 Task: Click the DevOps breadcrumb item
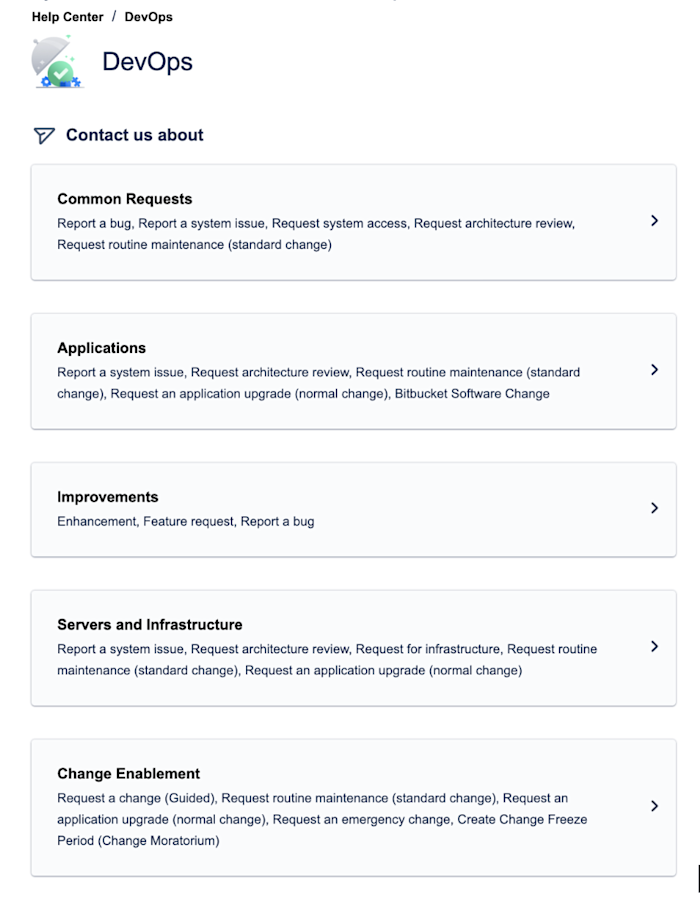tap(148, 17)
